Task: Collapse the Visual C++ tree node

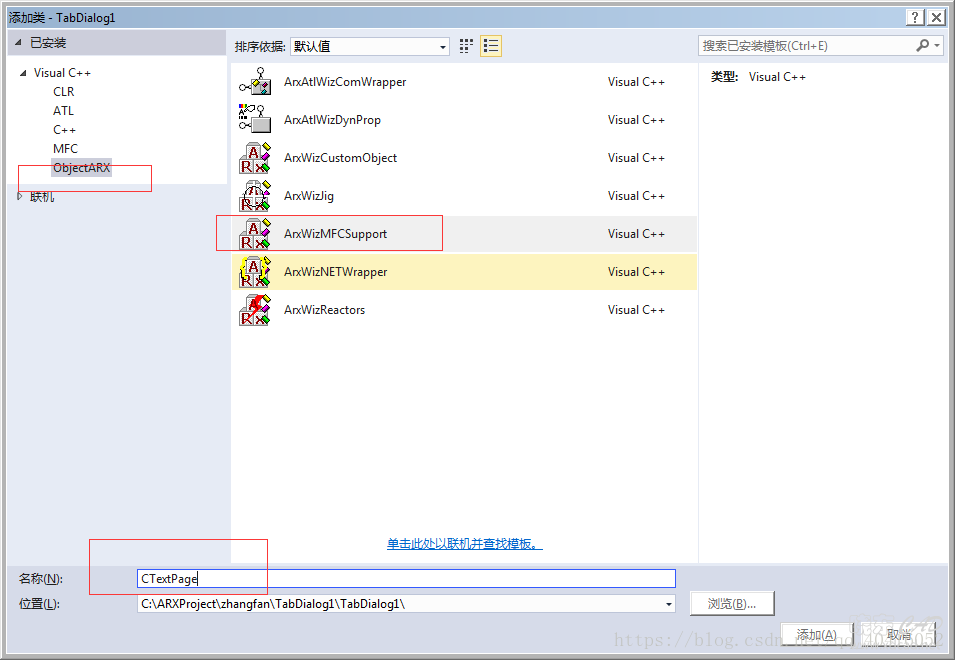Action: 23,73
